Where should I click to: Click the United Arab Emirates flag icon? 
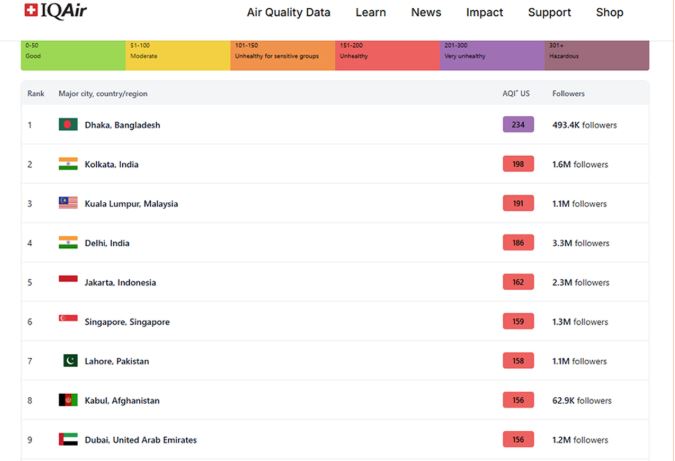(68, 439)
